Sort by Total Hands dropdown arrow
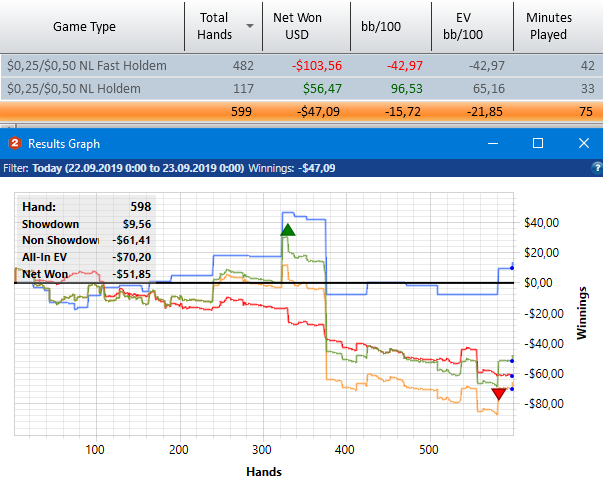This screenshot has width=603, height=483. click(x=250, y=26)
